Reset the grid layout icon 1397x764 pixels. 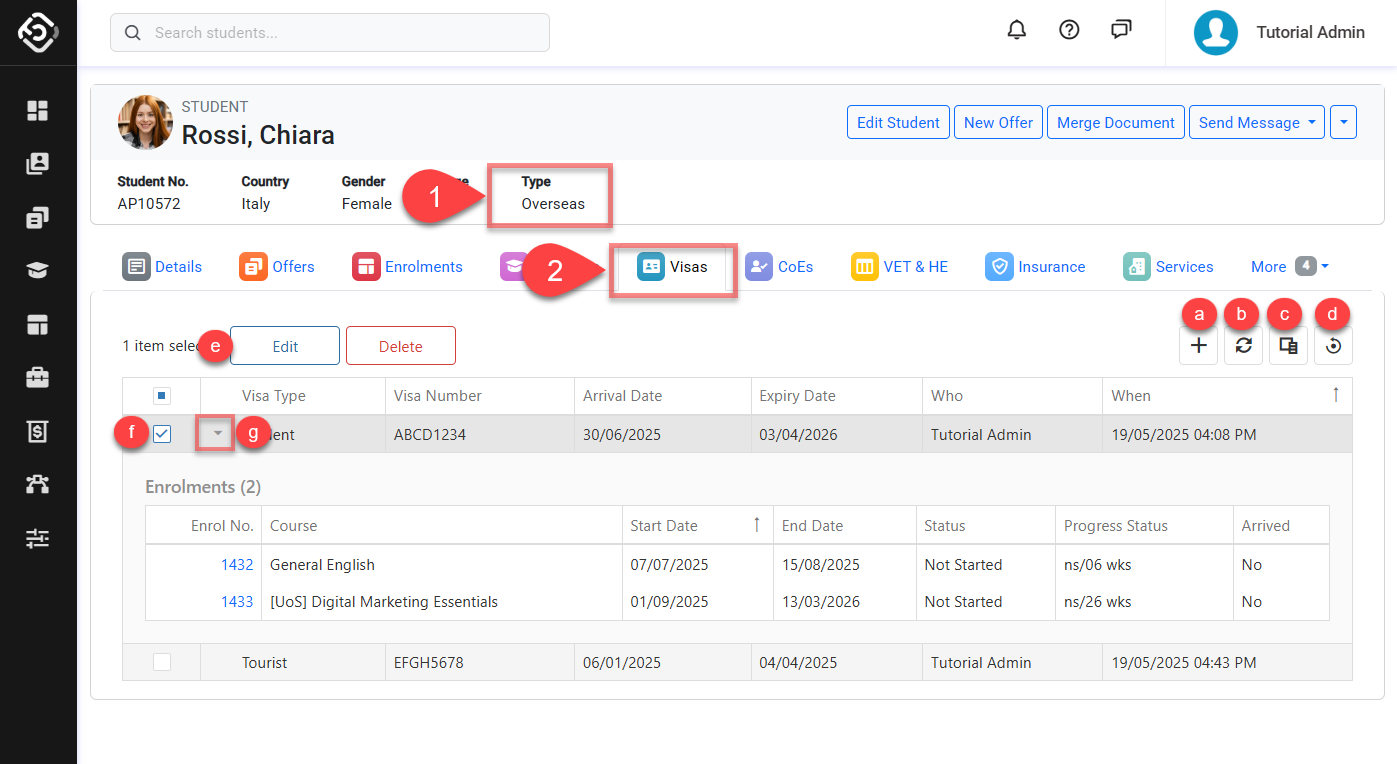pyautogui.click(x=1333, y=346)
